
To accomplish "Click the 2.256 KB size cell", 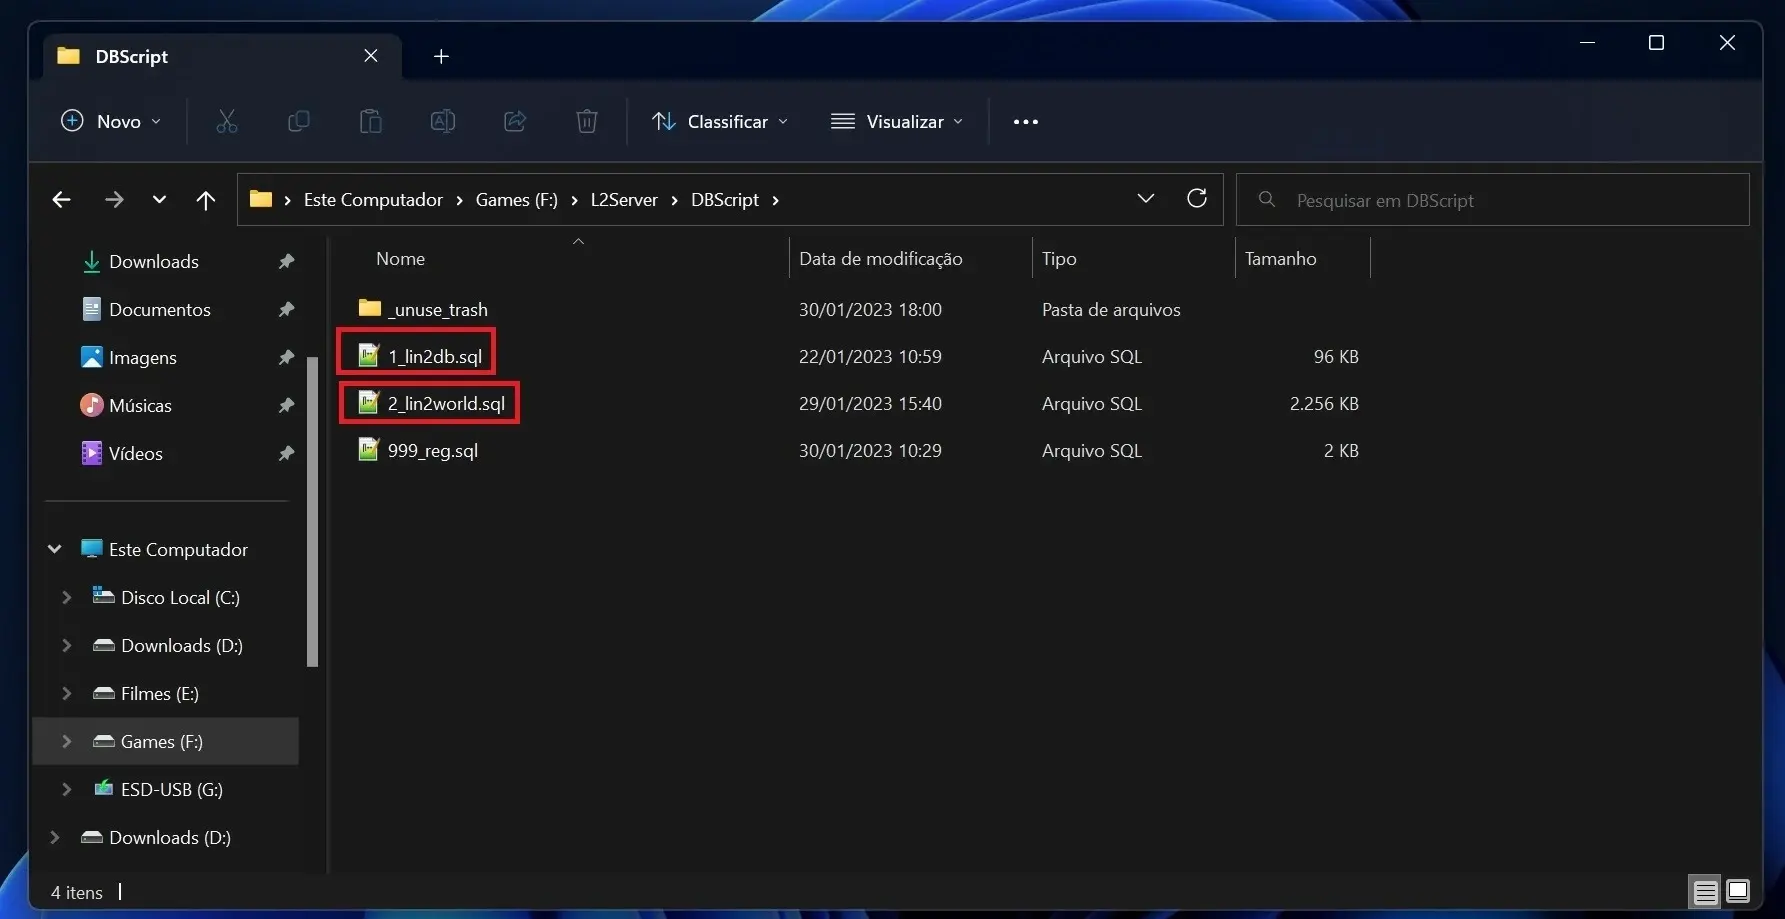I will point(1324,404).
